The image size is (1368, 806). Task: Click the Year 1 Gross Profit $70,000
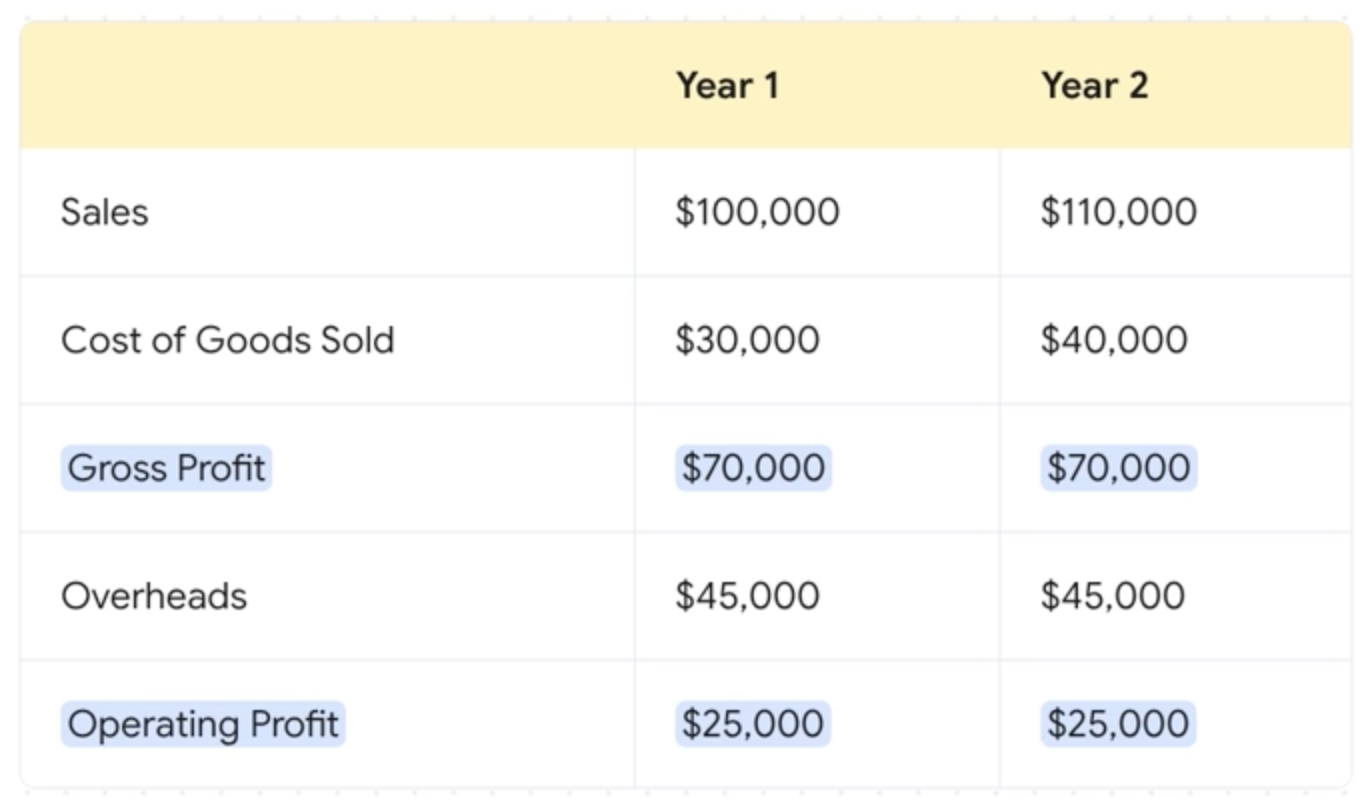(753, 468)
